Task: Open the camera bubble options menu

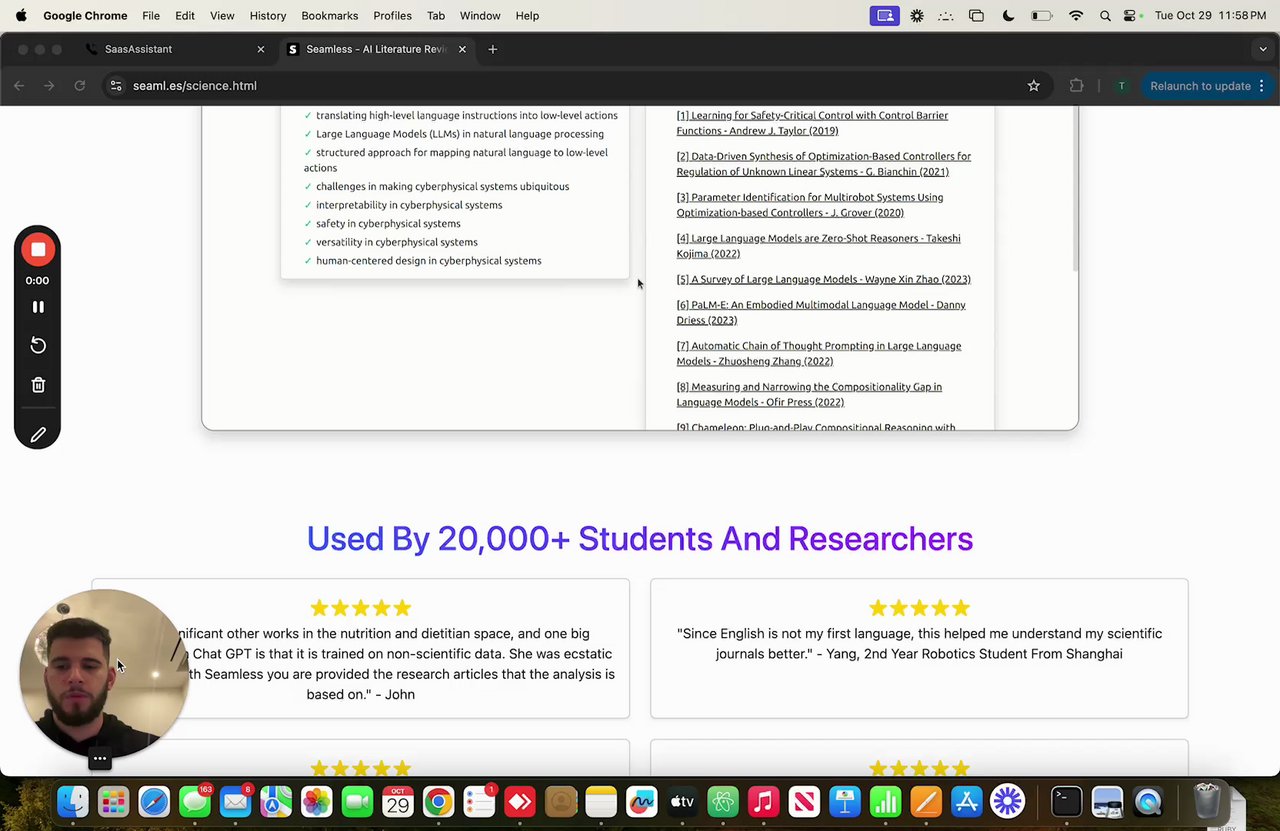Action: click(x=100, y=759)
